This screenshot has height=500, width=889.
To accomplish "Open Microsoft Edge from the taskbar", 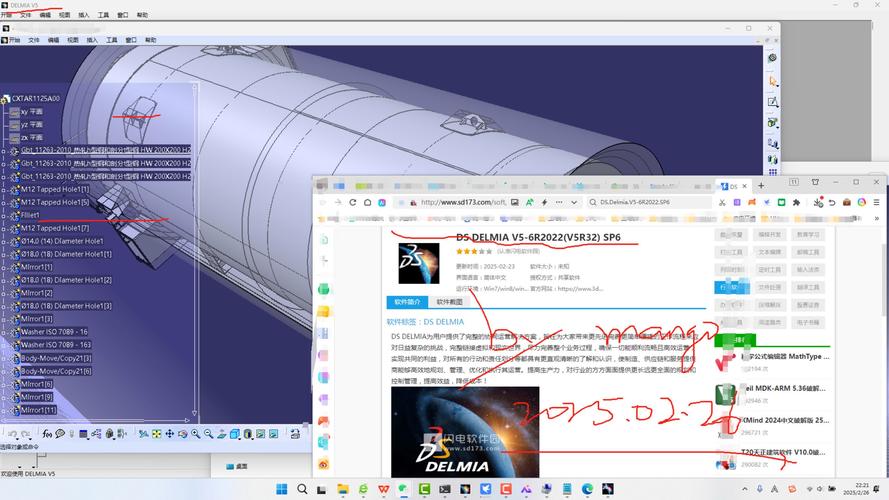I will tap(587, 489).
